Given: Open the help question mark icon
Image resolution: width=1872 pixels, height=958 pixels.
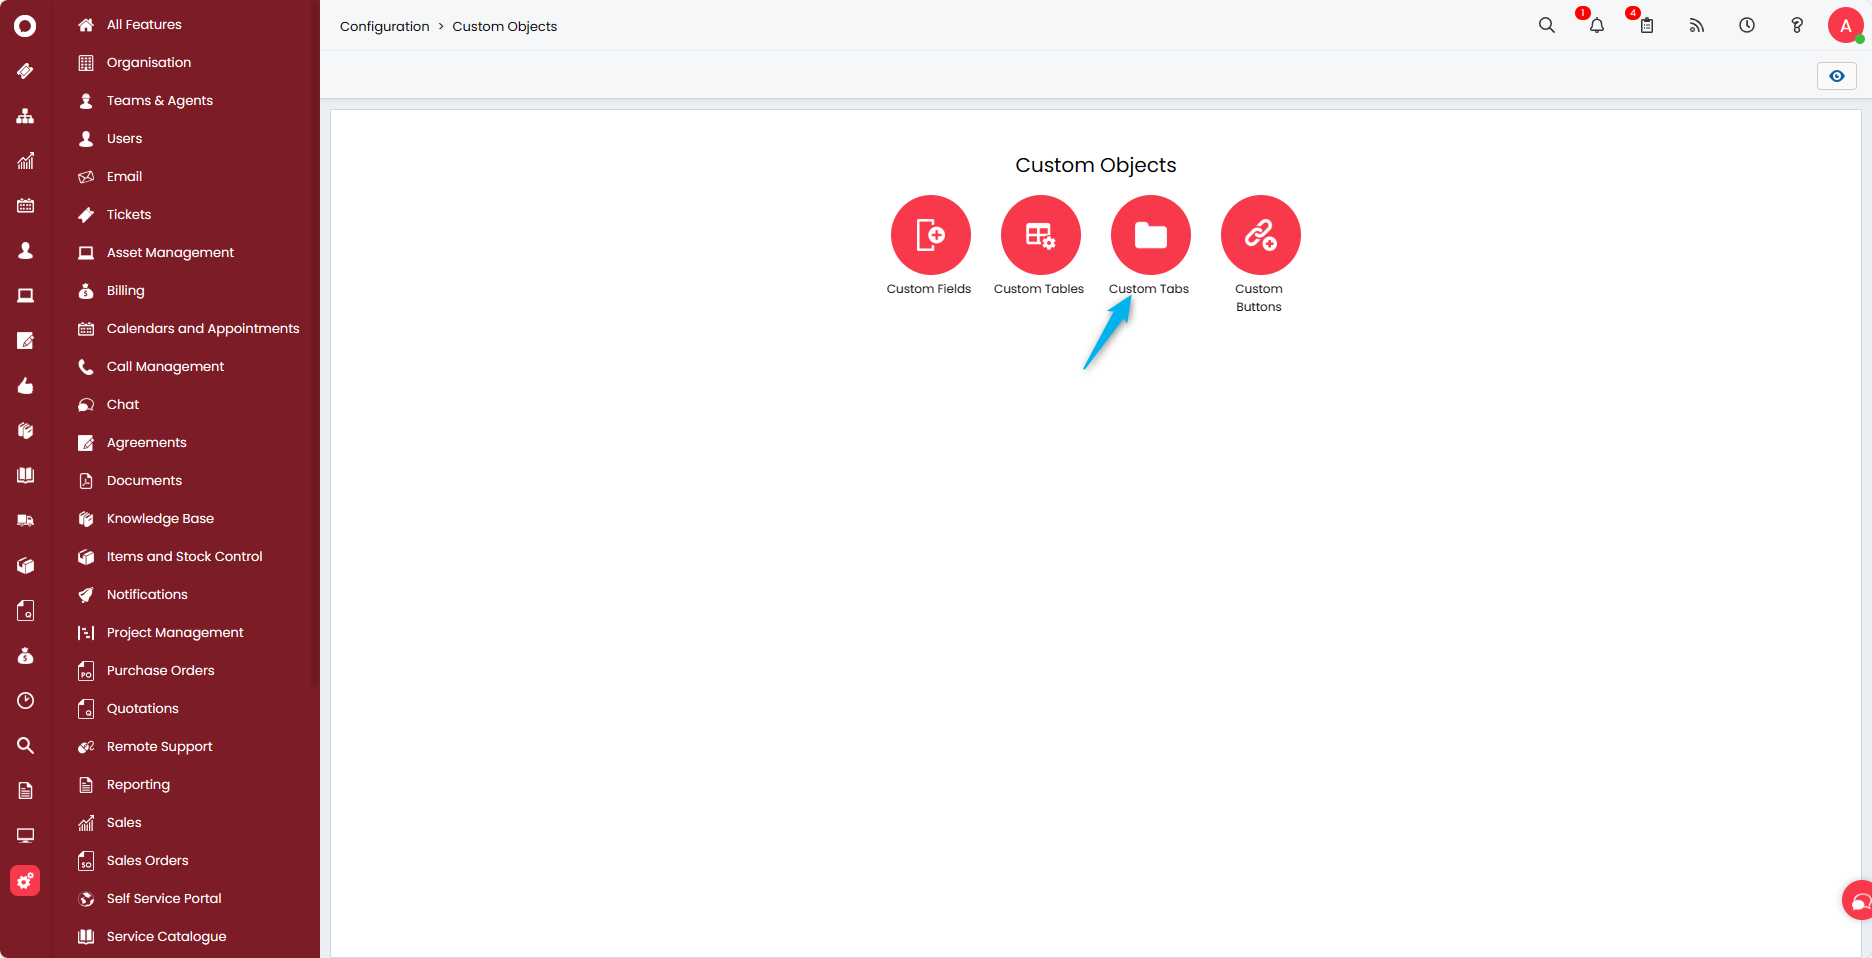Looking at the screenshot, I should 1796,26.
